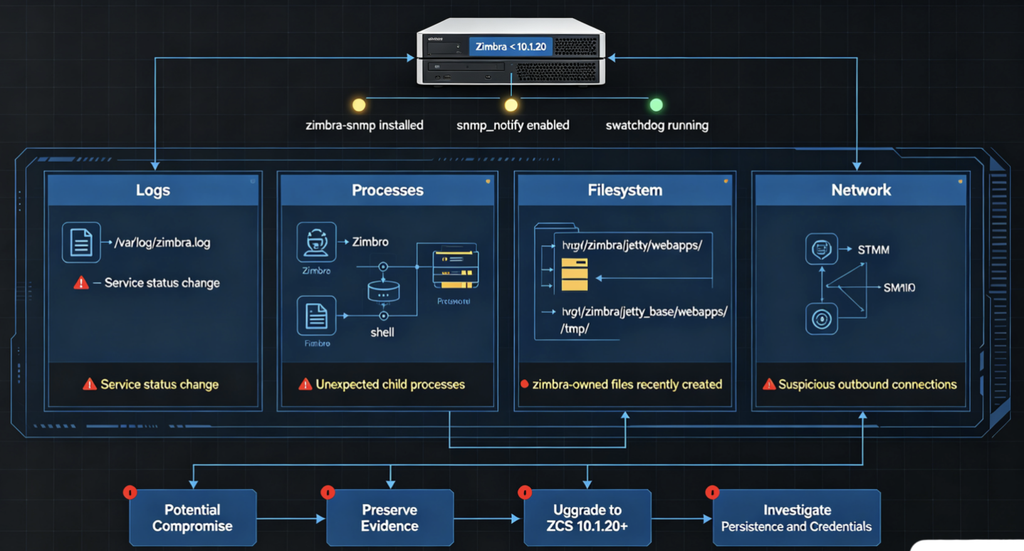
Task: Click the bottom circular Network node icon
Action: click(x=822, y=319)
